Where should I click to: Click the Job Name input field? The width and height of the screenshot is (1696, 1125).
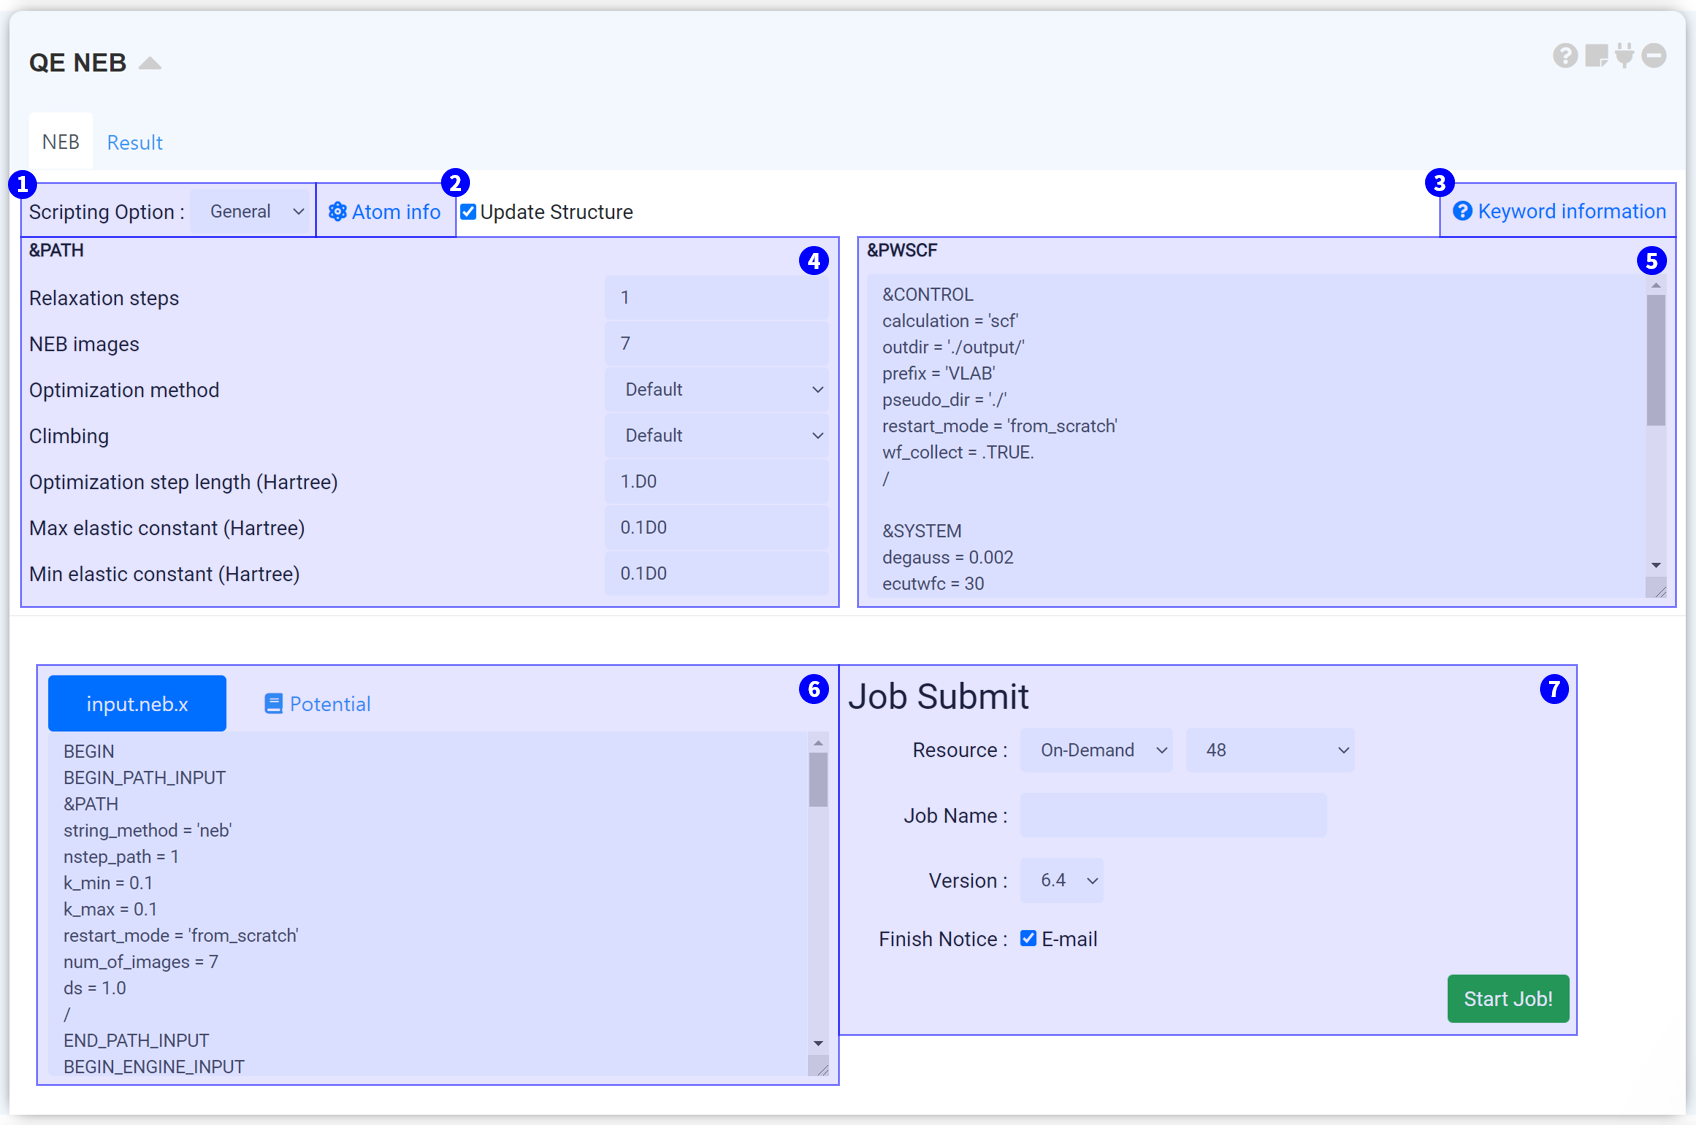[1173, 816]
